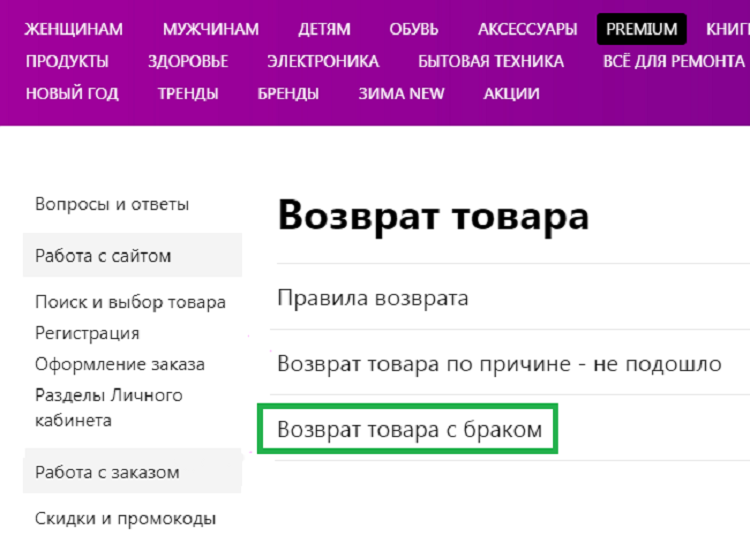Open the ПРОДУКТЫ category
The image size is (750, 536).
(67, 61)
